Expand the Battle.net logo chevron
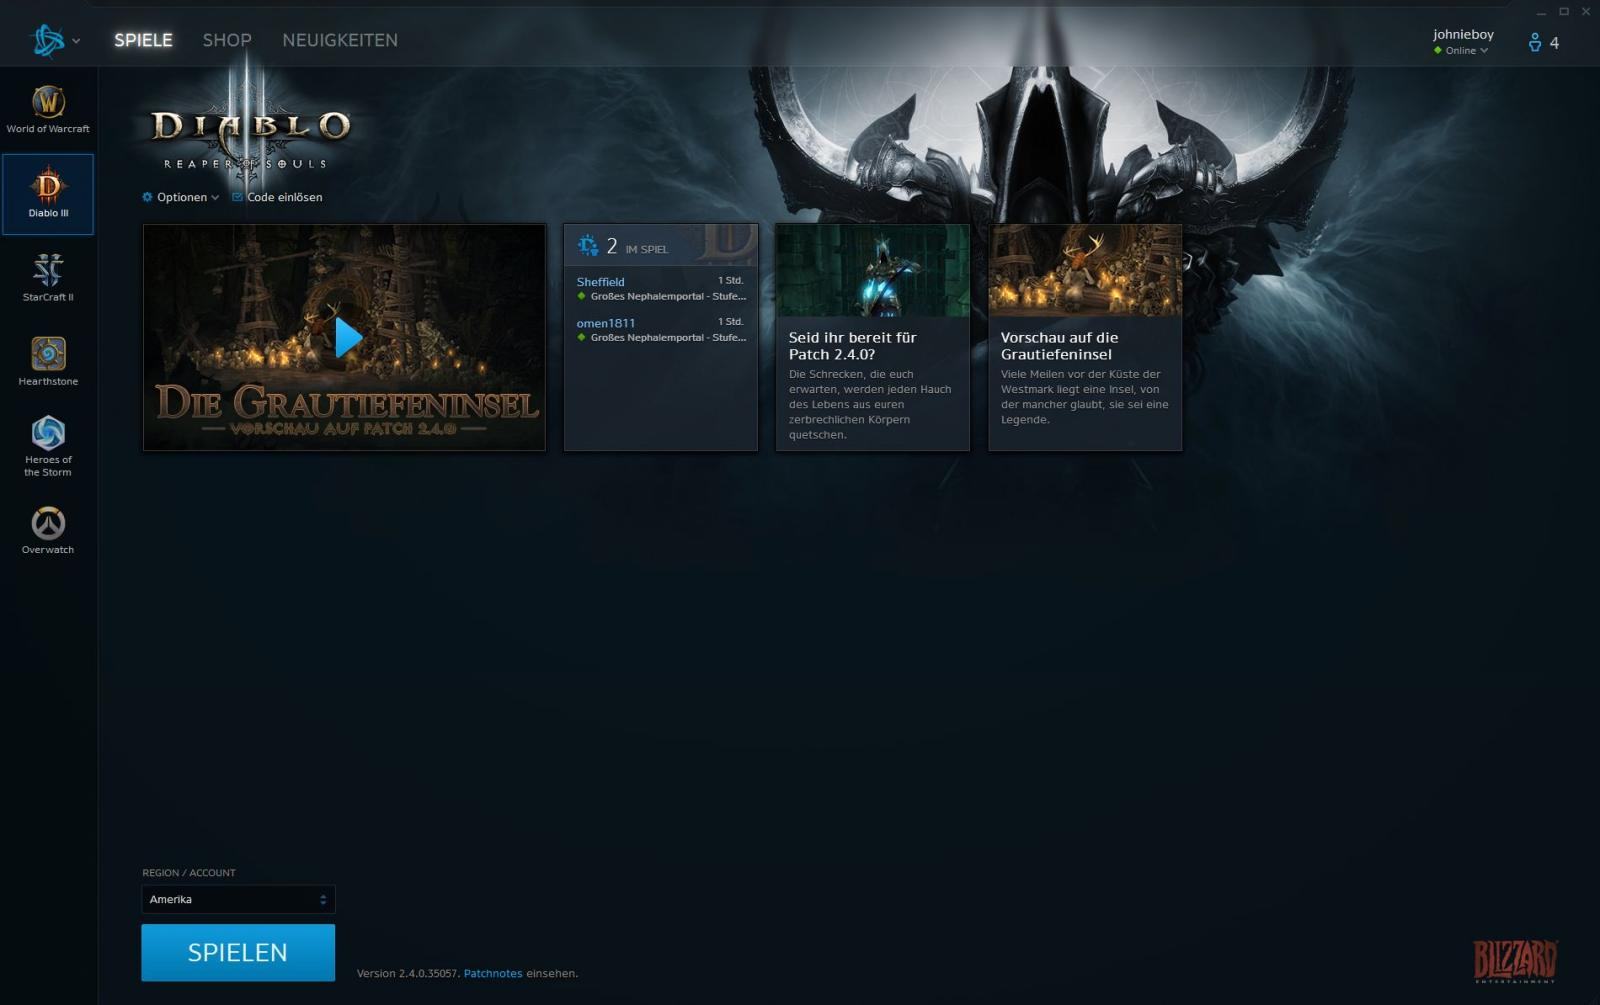Image resolution: width=1600 pixels, height=1005 pixels. 76,41
